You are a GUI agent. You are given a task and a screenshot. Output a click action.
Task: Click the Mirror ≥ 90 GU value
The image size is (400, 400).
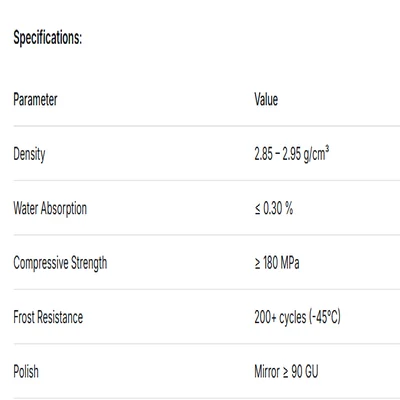tap(286, 371)
